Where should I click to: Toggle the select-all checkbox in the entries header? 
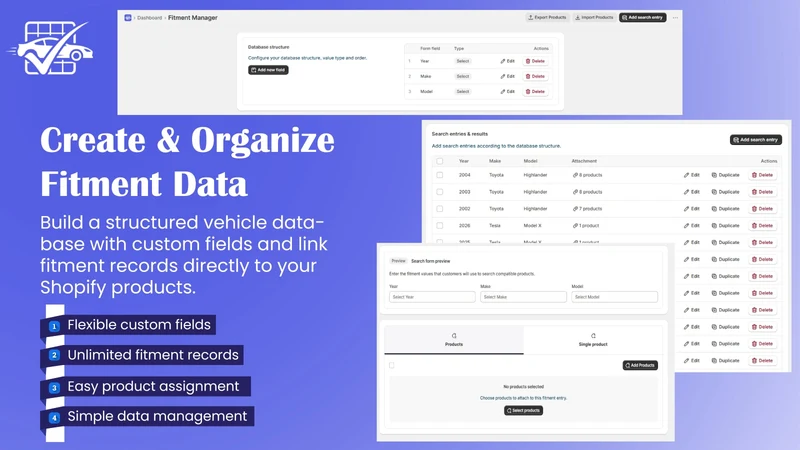point(439,161)
